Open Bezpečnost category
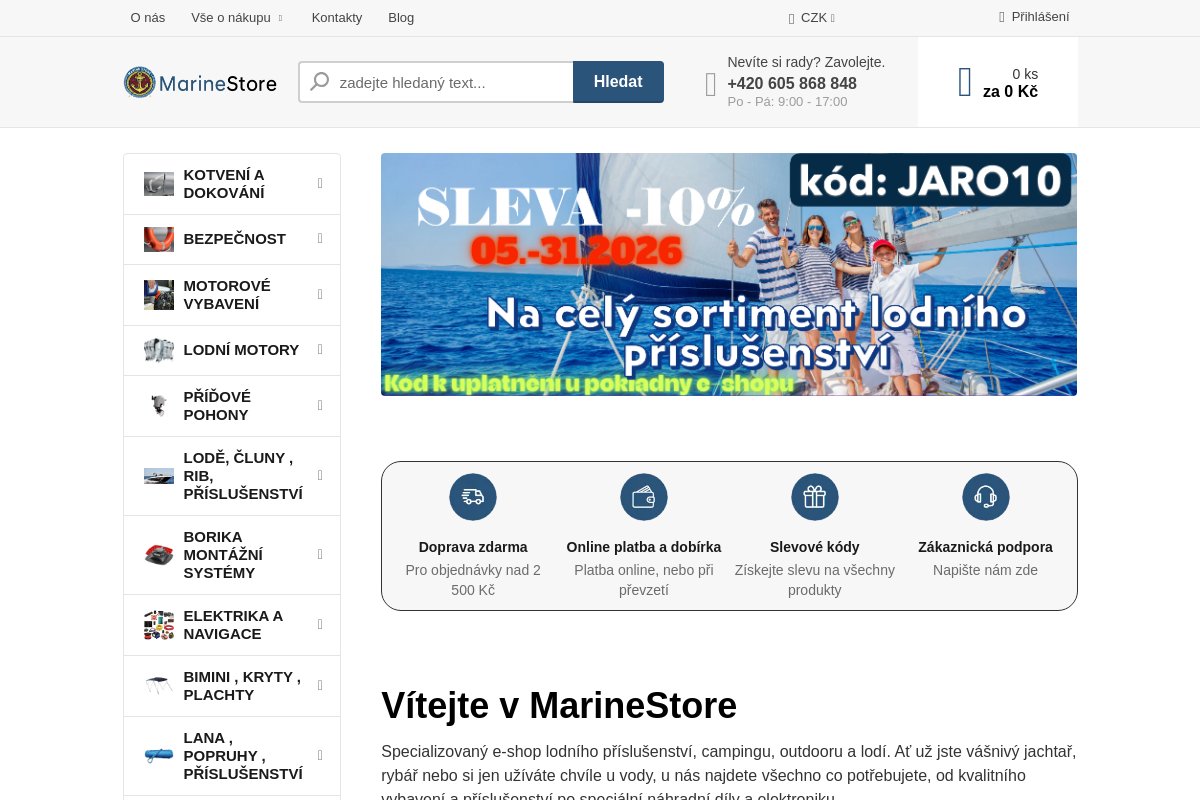Image resolution: width=1200 pixels, height=800 pixels. coord(232,239)
